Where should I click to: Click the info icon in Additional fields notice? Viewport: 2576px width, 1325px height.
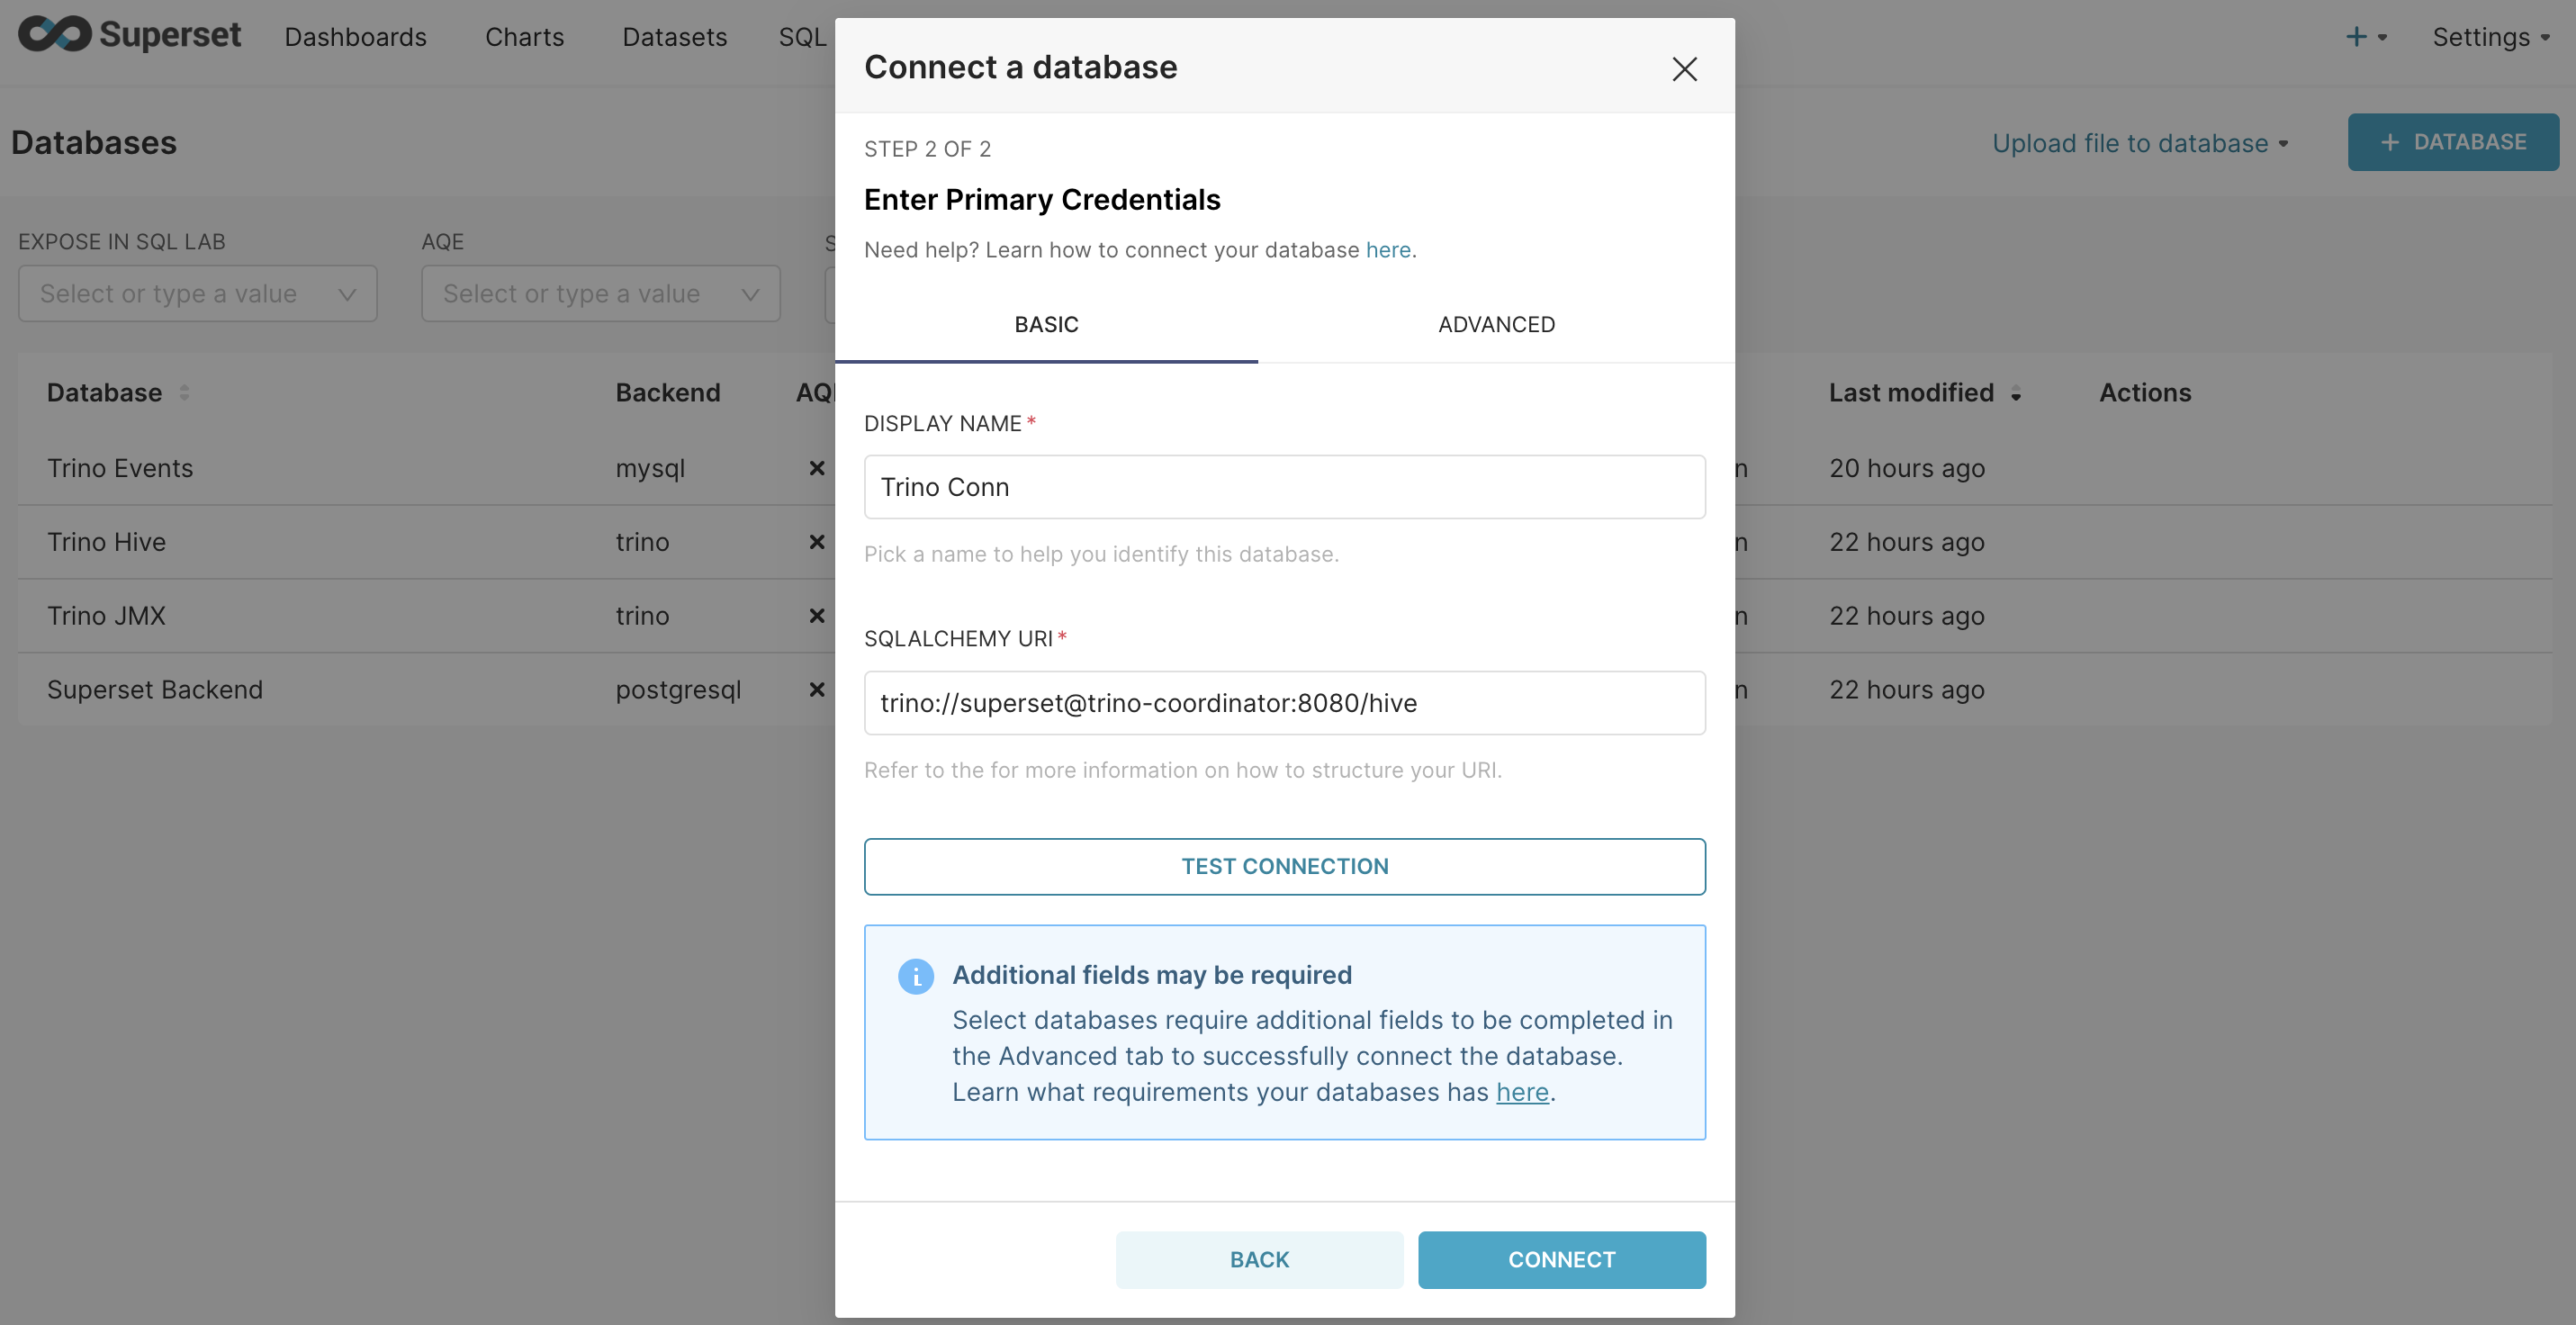tap(915, 976)
